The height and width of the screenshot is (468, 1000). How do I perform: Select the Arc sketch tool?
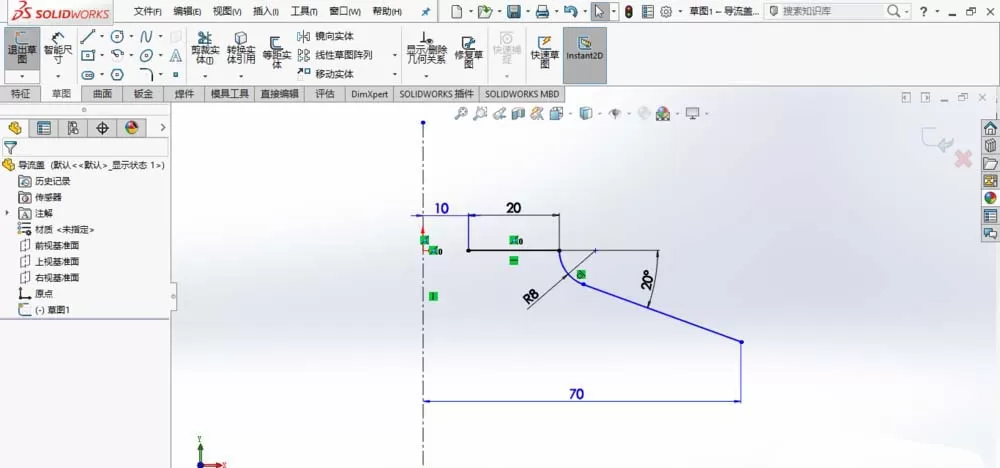click(117, 55)
